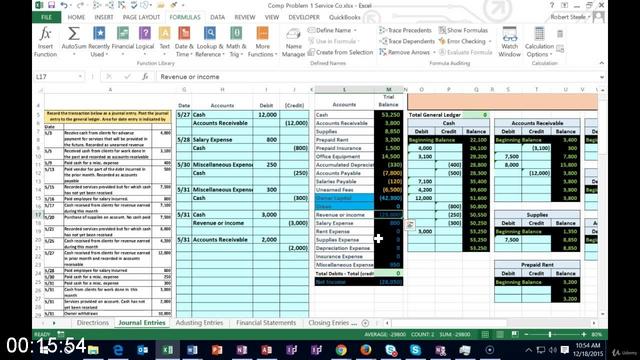Open Firefox from the taskbar
Viewport: 640px width, 360px height.
click(x=366, y=350)
